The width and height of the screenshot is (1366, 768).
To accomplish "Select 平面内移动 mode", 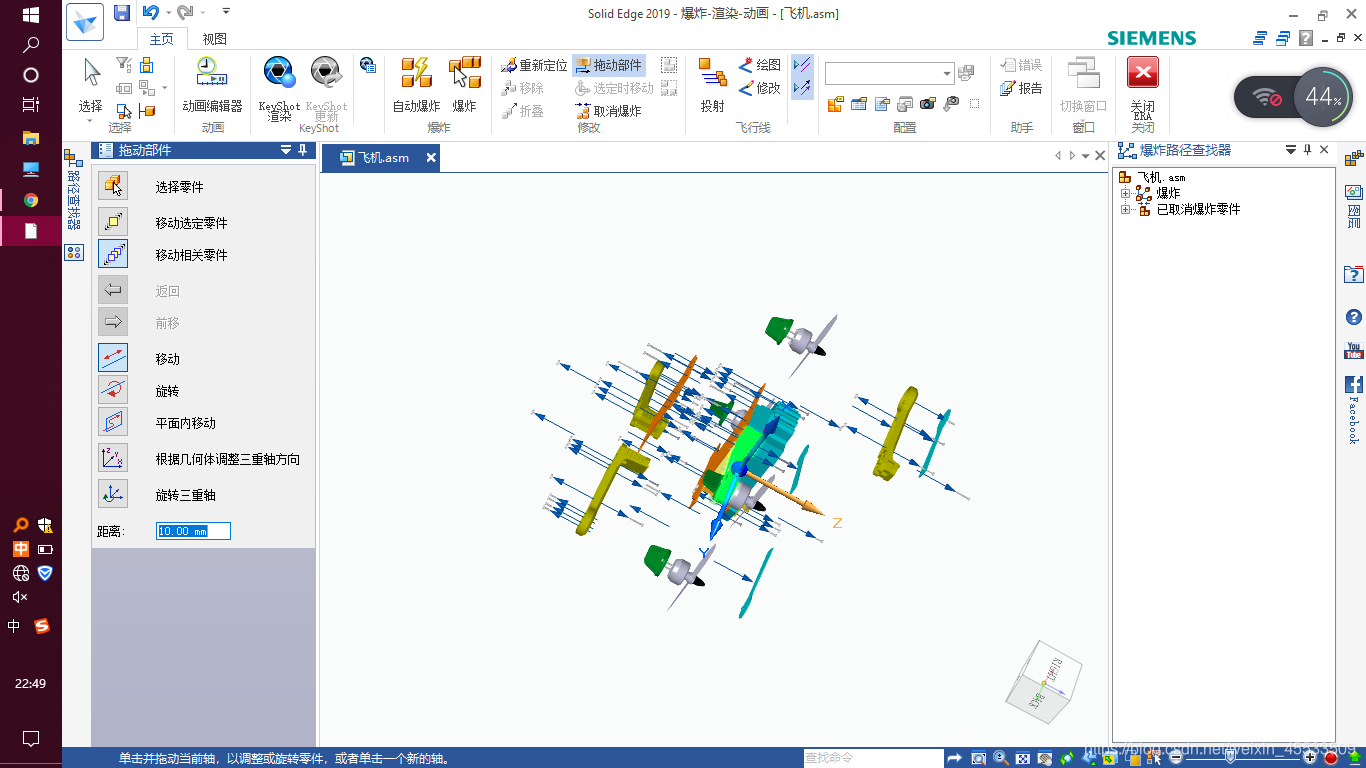I will coord(113,422).
